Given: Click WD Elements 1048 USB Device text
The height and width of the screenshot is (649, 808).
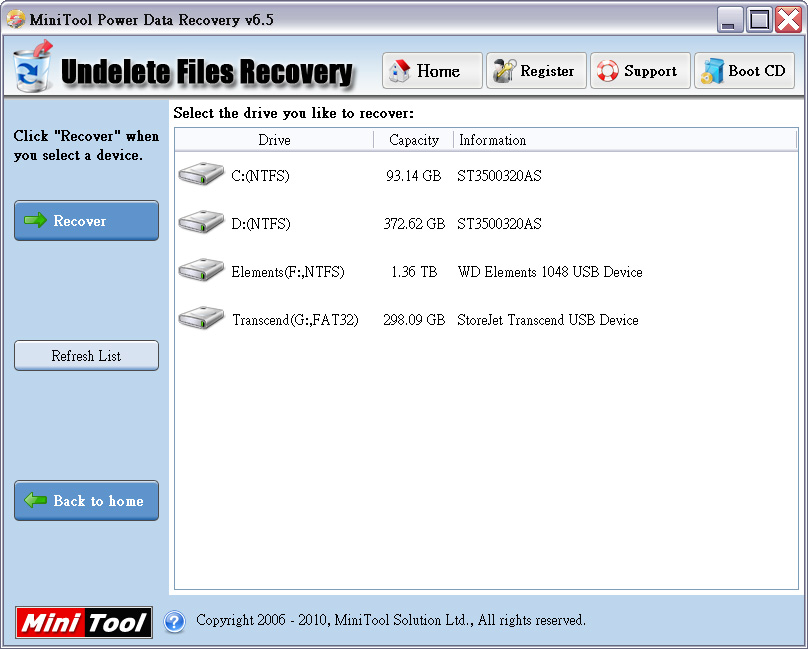Looking at the screenshot, I should tap(550, 272).
